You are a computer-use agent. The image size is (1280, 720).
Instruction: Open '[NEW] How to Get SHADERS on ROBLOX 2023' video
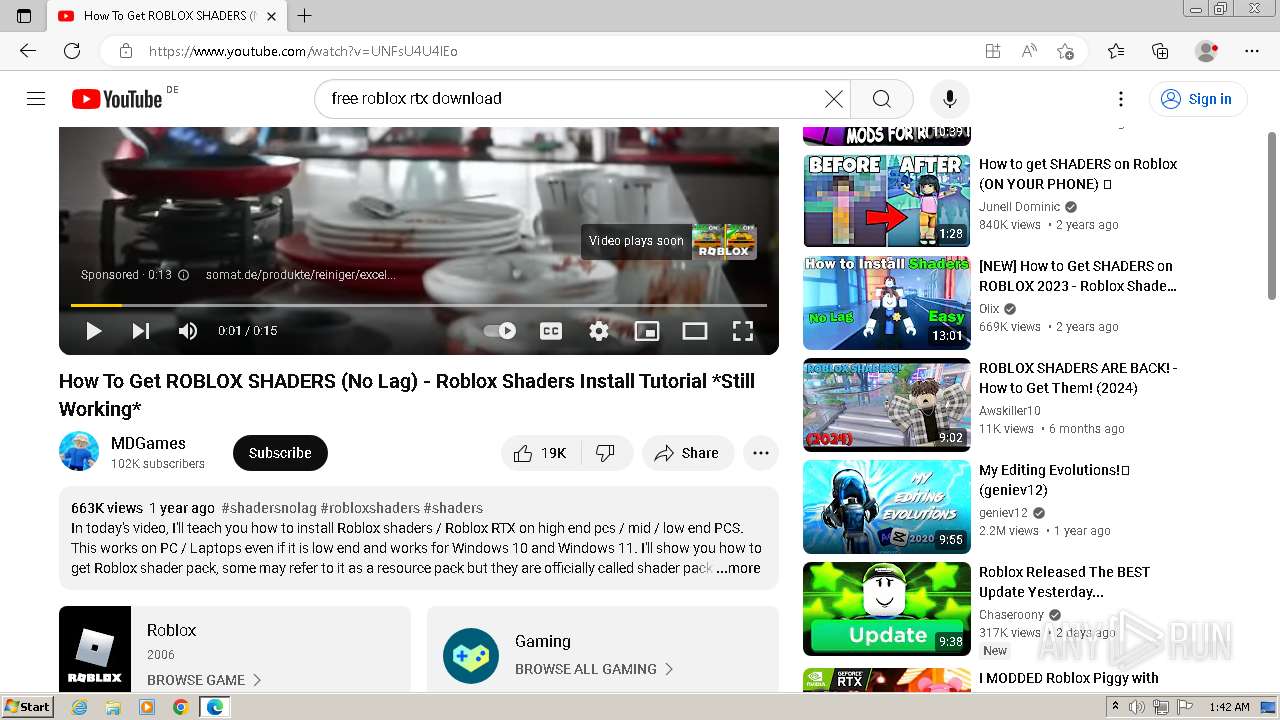[x=1076, y=276]
